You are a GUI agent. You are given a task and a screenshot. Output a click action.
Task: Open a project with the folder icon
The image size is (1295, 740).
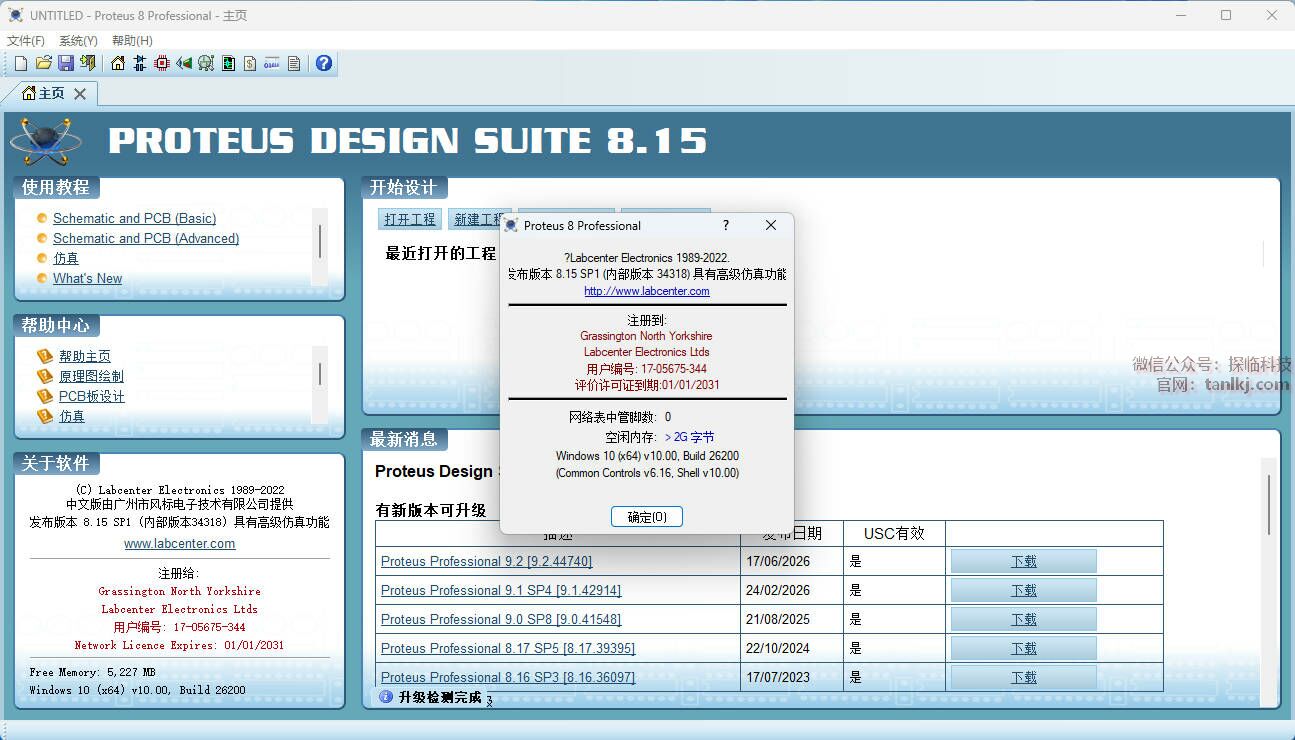coord(43,63)
